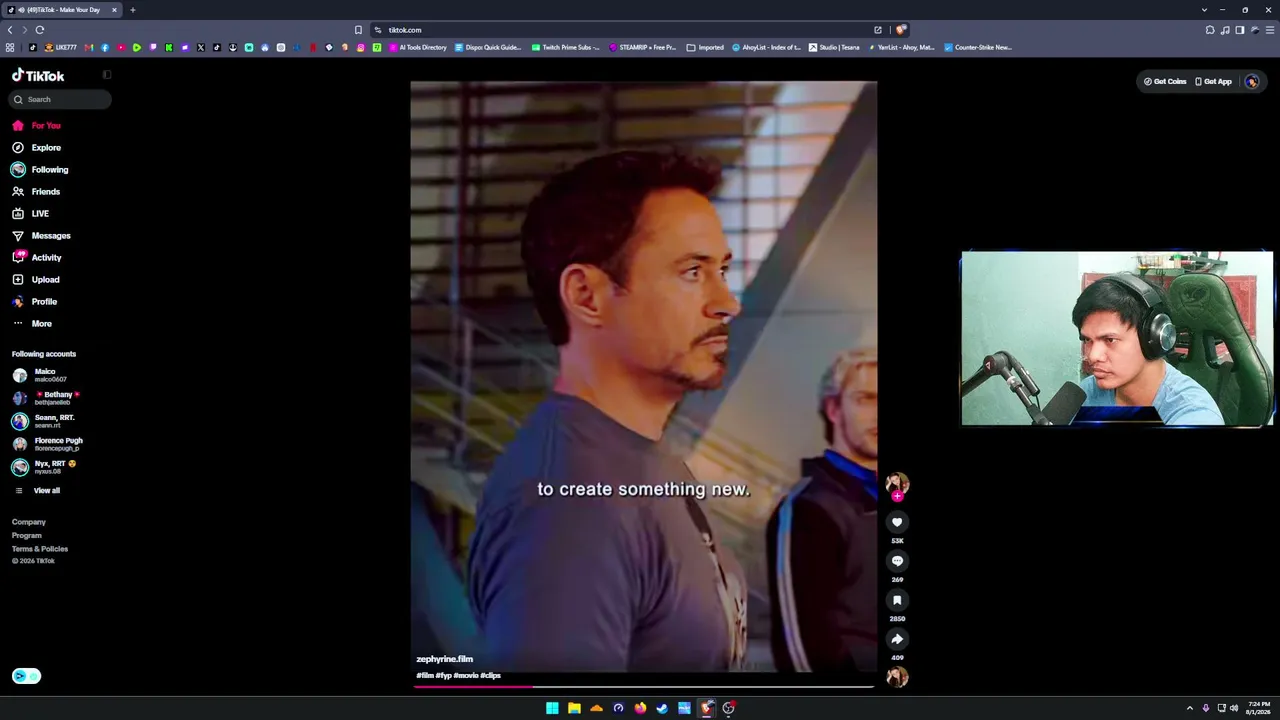This screenshot has width=1280, height=720.
Task: Toggle the theme switch at sidebar bottom
Action: 26,676
